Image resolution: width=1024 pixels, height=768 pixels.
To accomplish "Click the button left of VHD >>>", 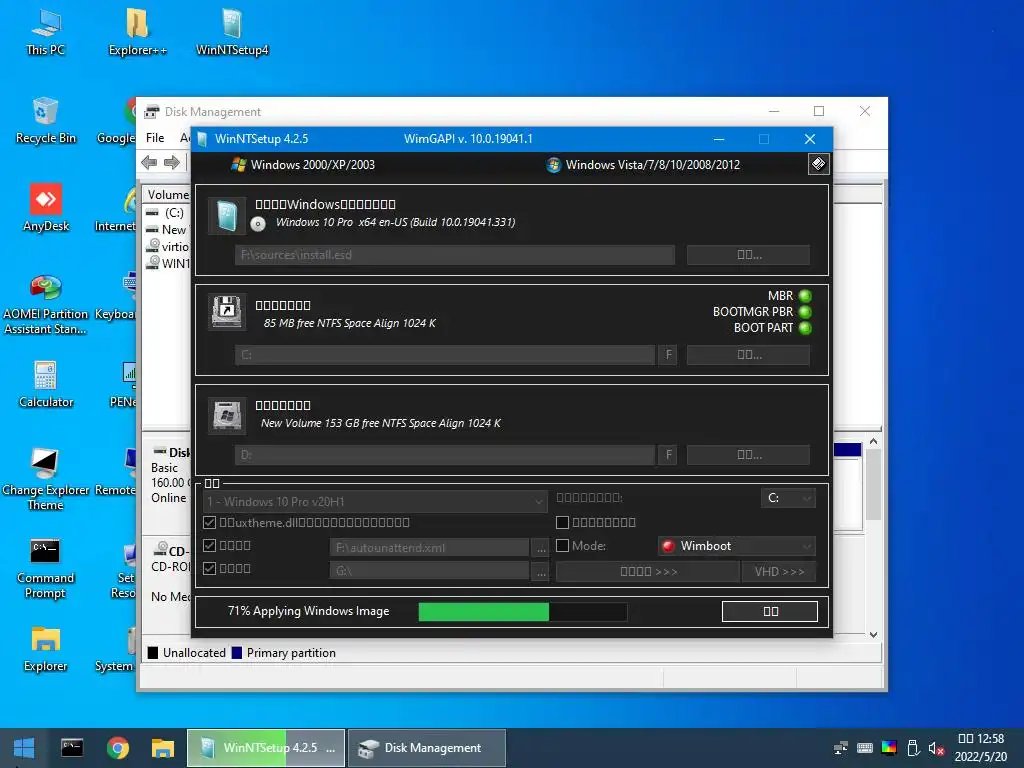I will (648, 571).
